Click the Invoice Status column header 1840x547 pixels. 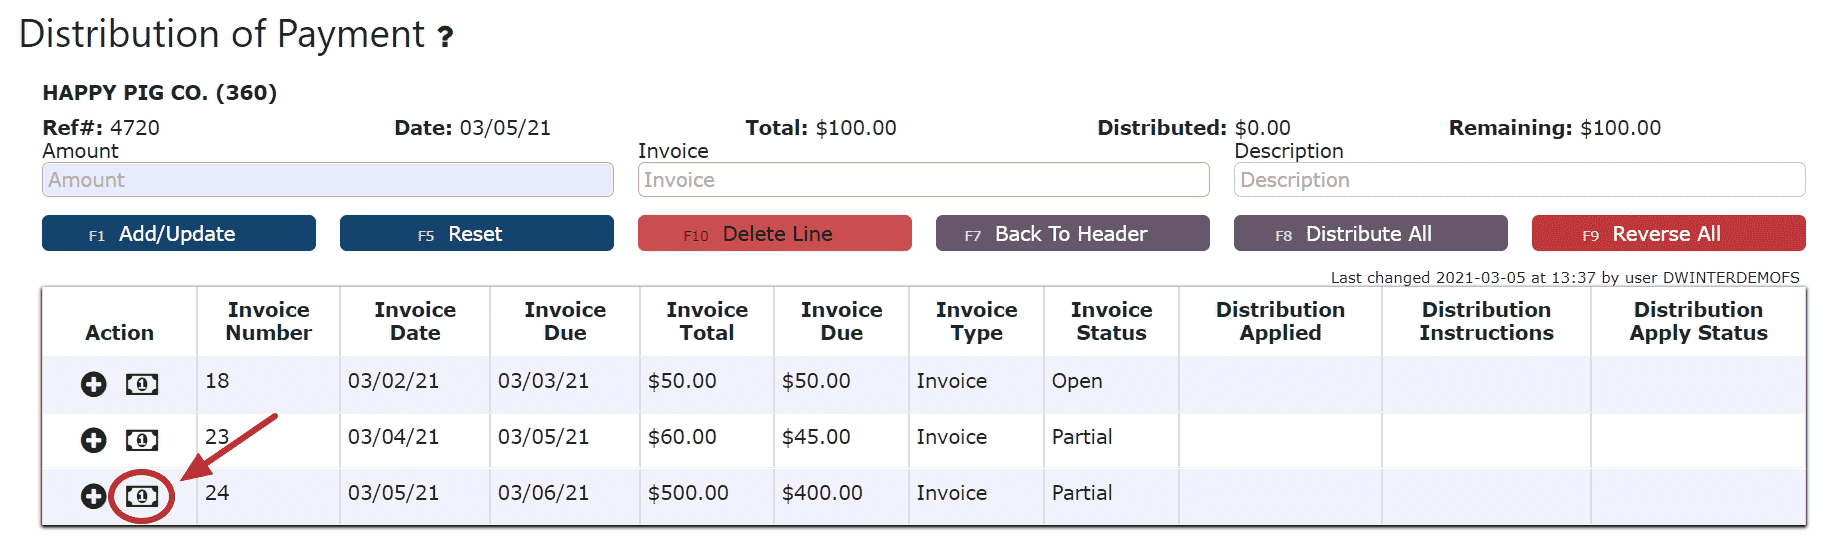tap(1112, 321)
